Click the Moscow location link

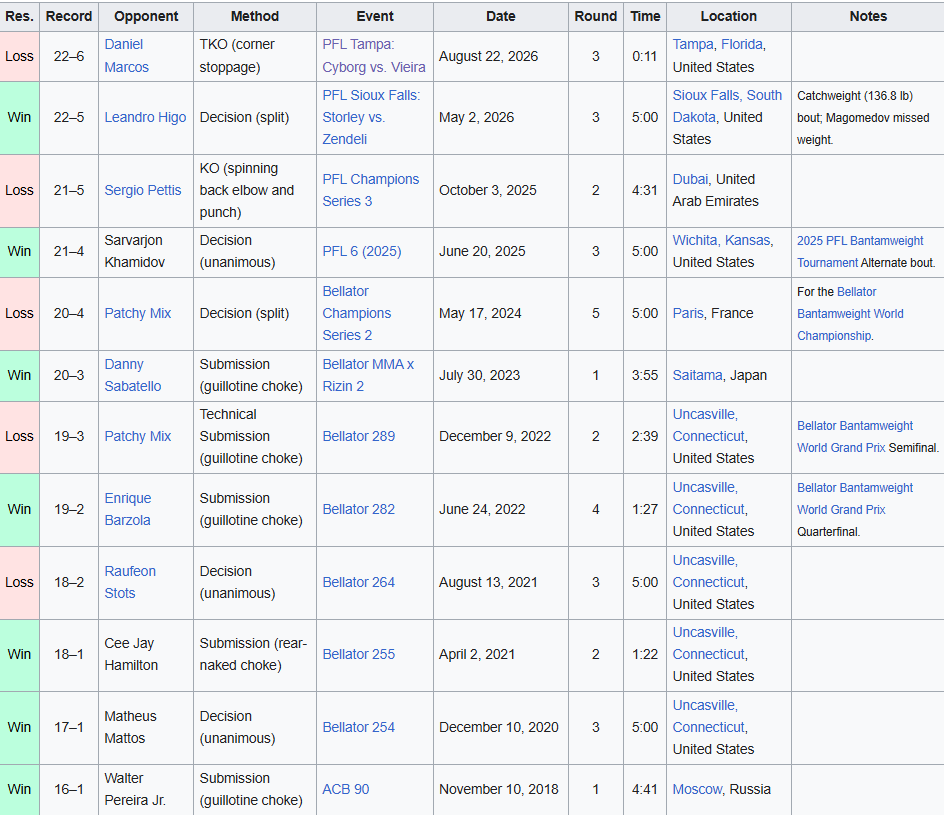697,789
